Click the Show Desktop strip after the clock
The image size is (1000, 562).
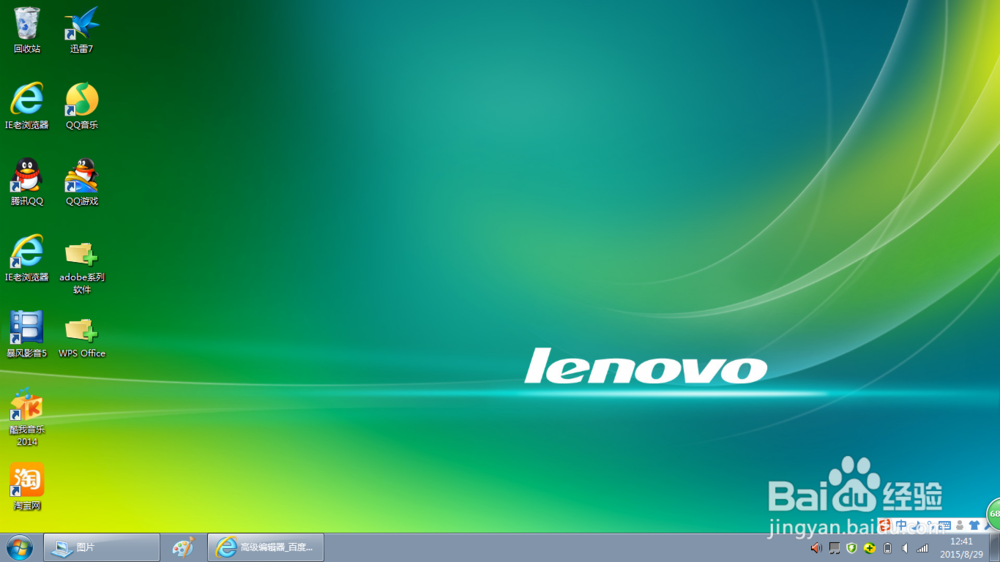tap(994, 548)
